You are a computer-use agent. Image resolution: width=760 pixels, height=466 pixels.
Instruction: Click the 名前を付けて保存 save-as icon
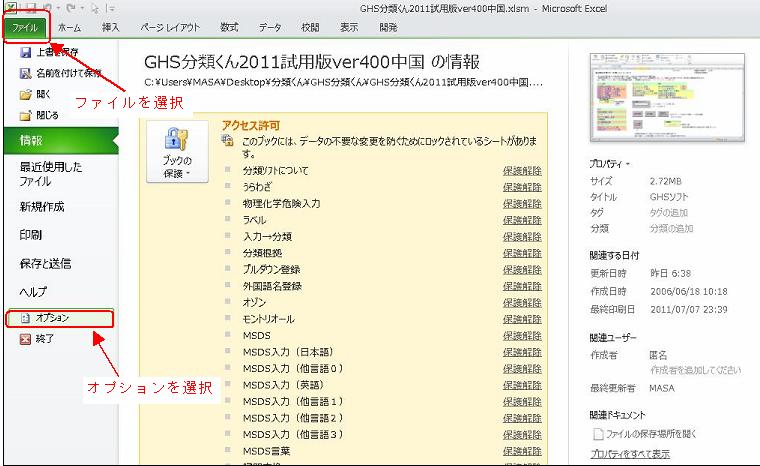coord(26,73)
